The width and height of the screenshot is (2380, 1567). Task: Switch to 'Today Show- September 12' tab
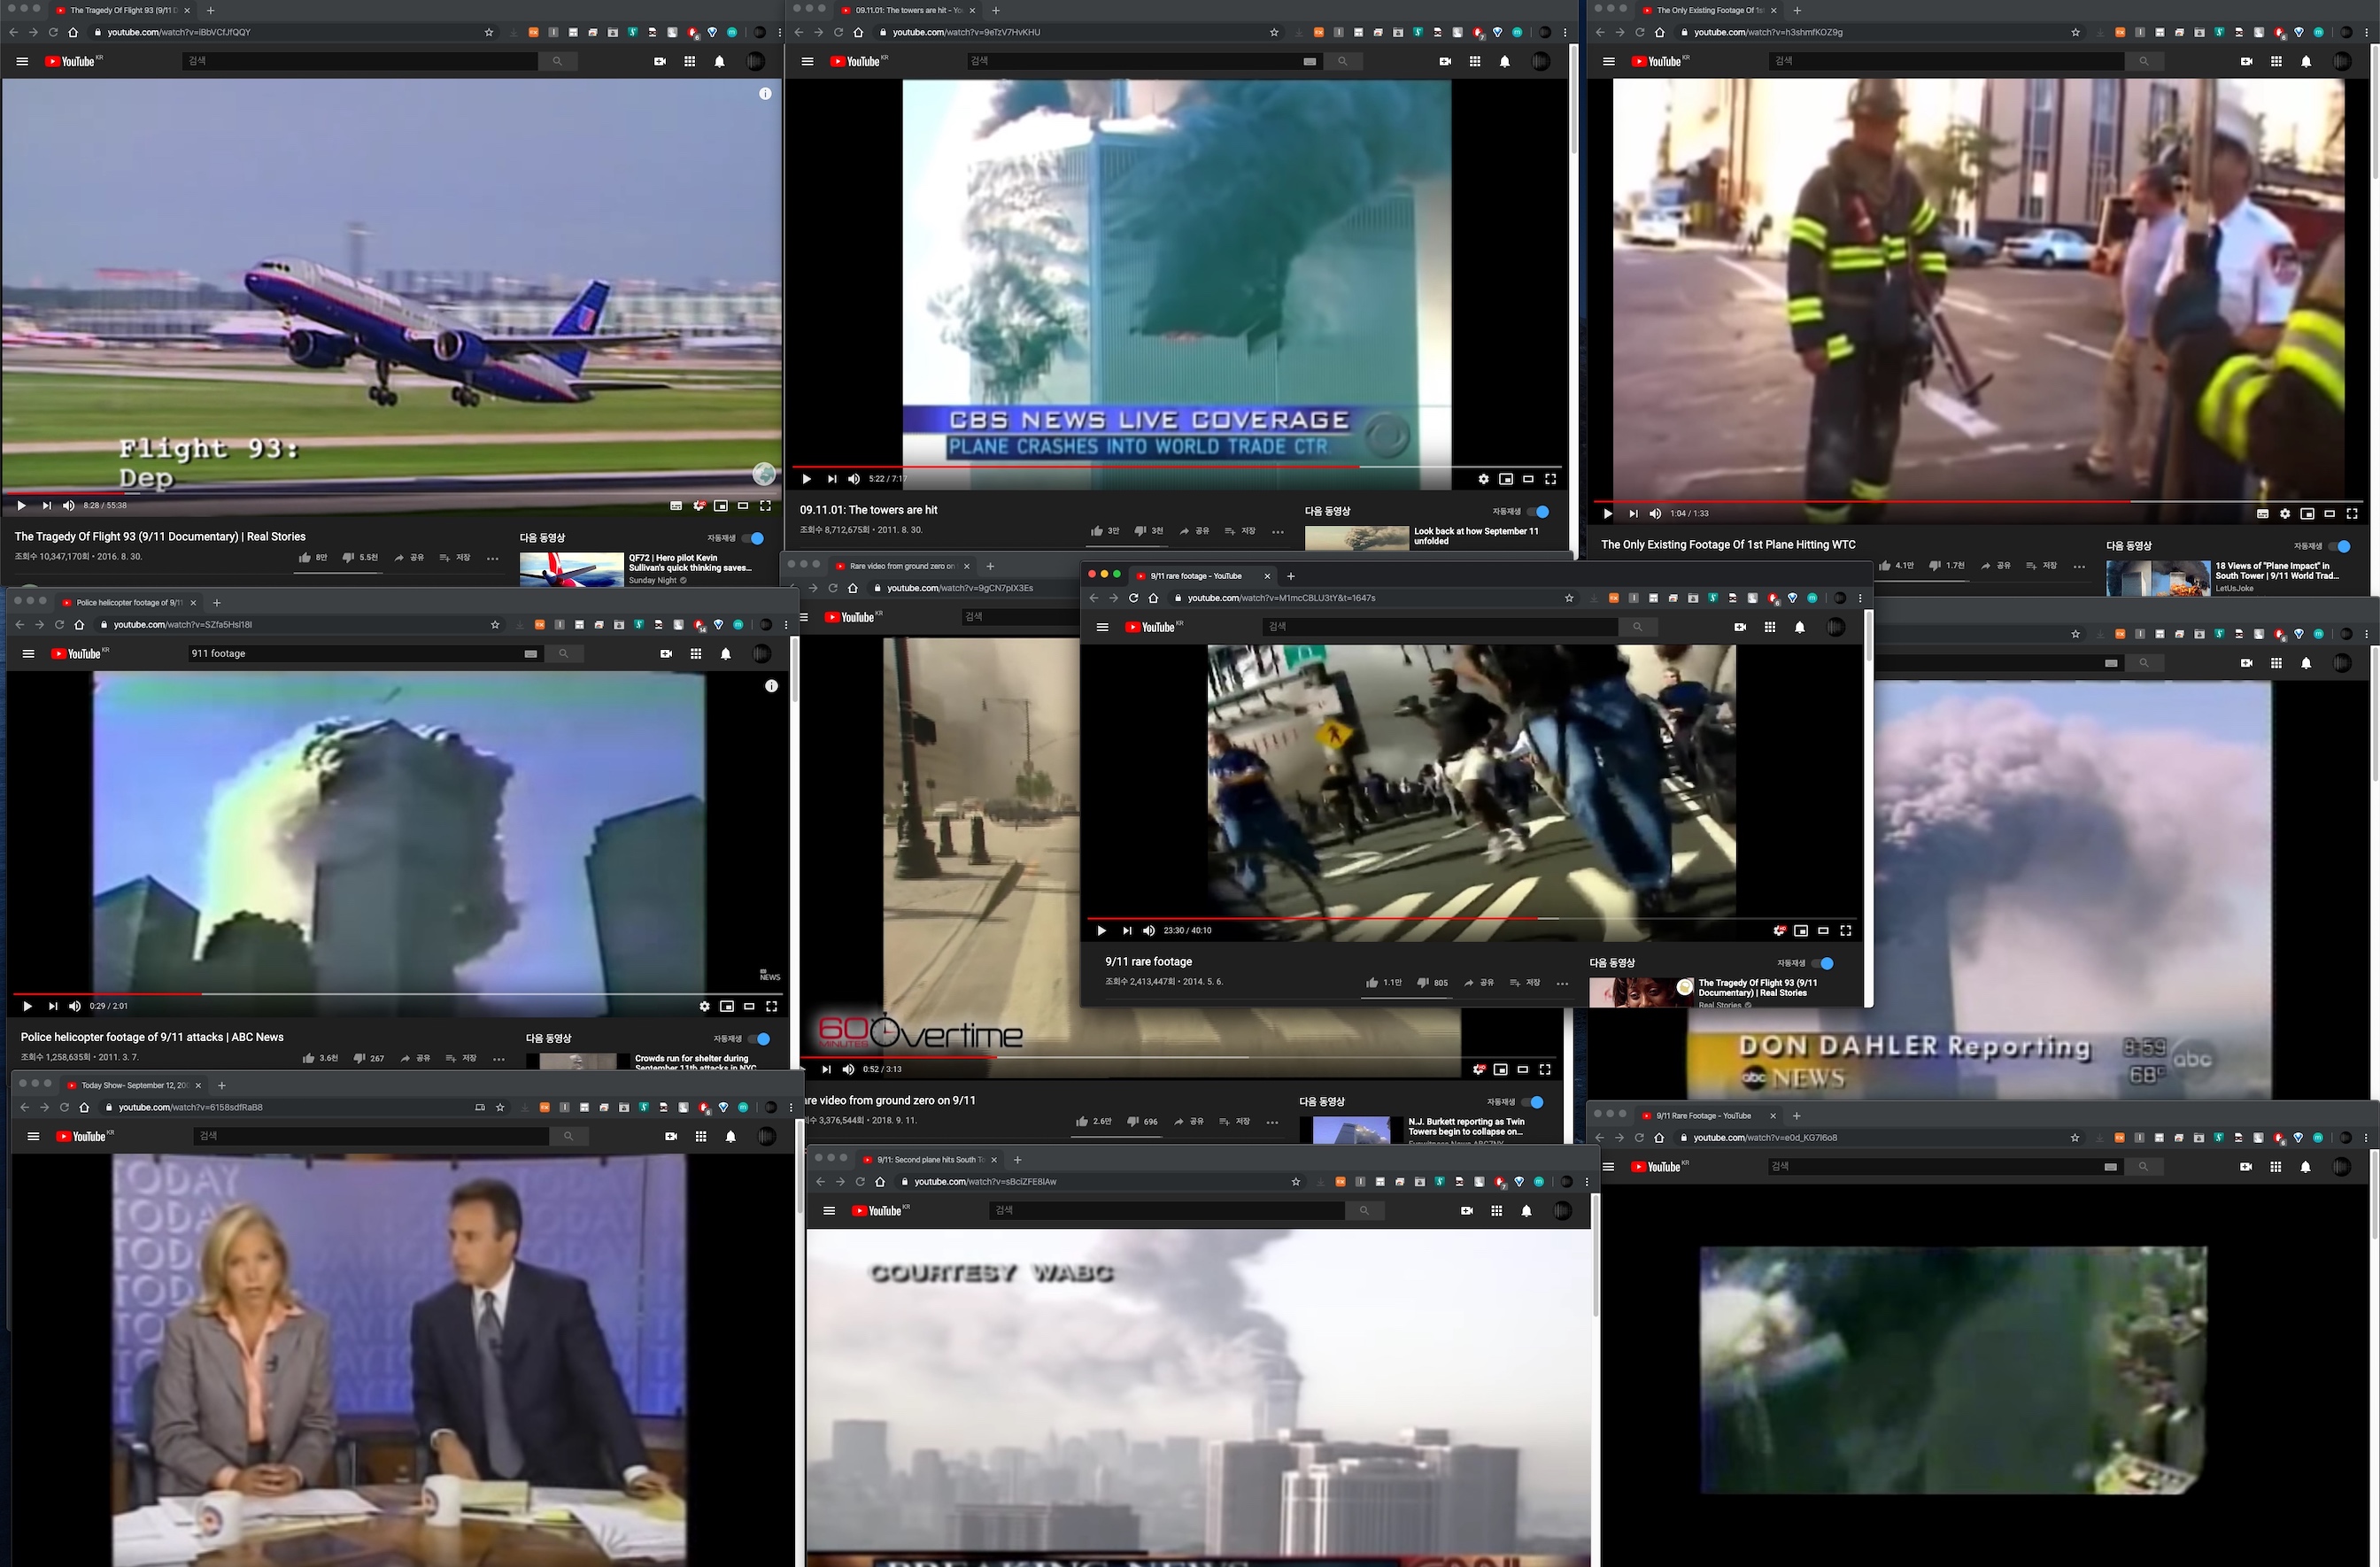click(x=134, y=1085)
